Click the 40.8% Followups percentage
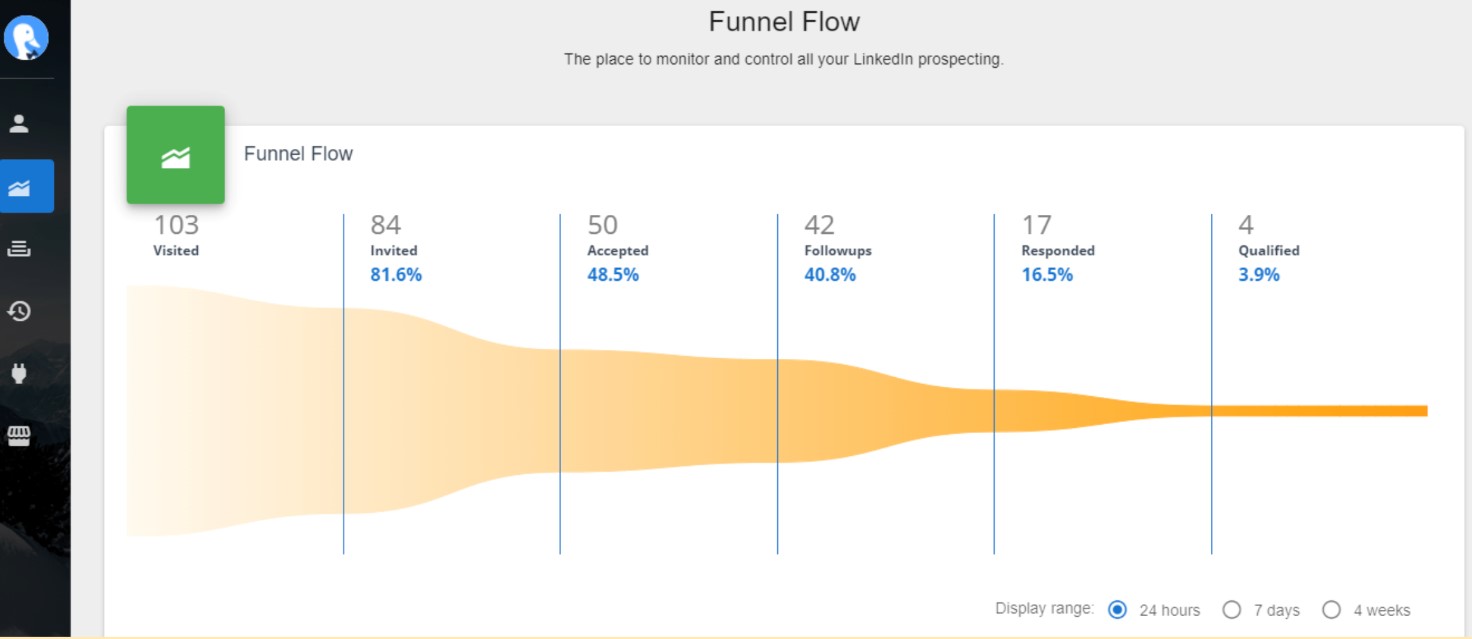The height and width of the screenshot is (639, 1472). click(x=830, y=275)
